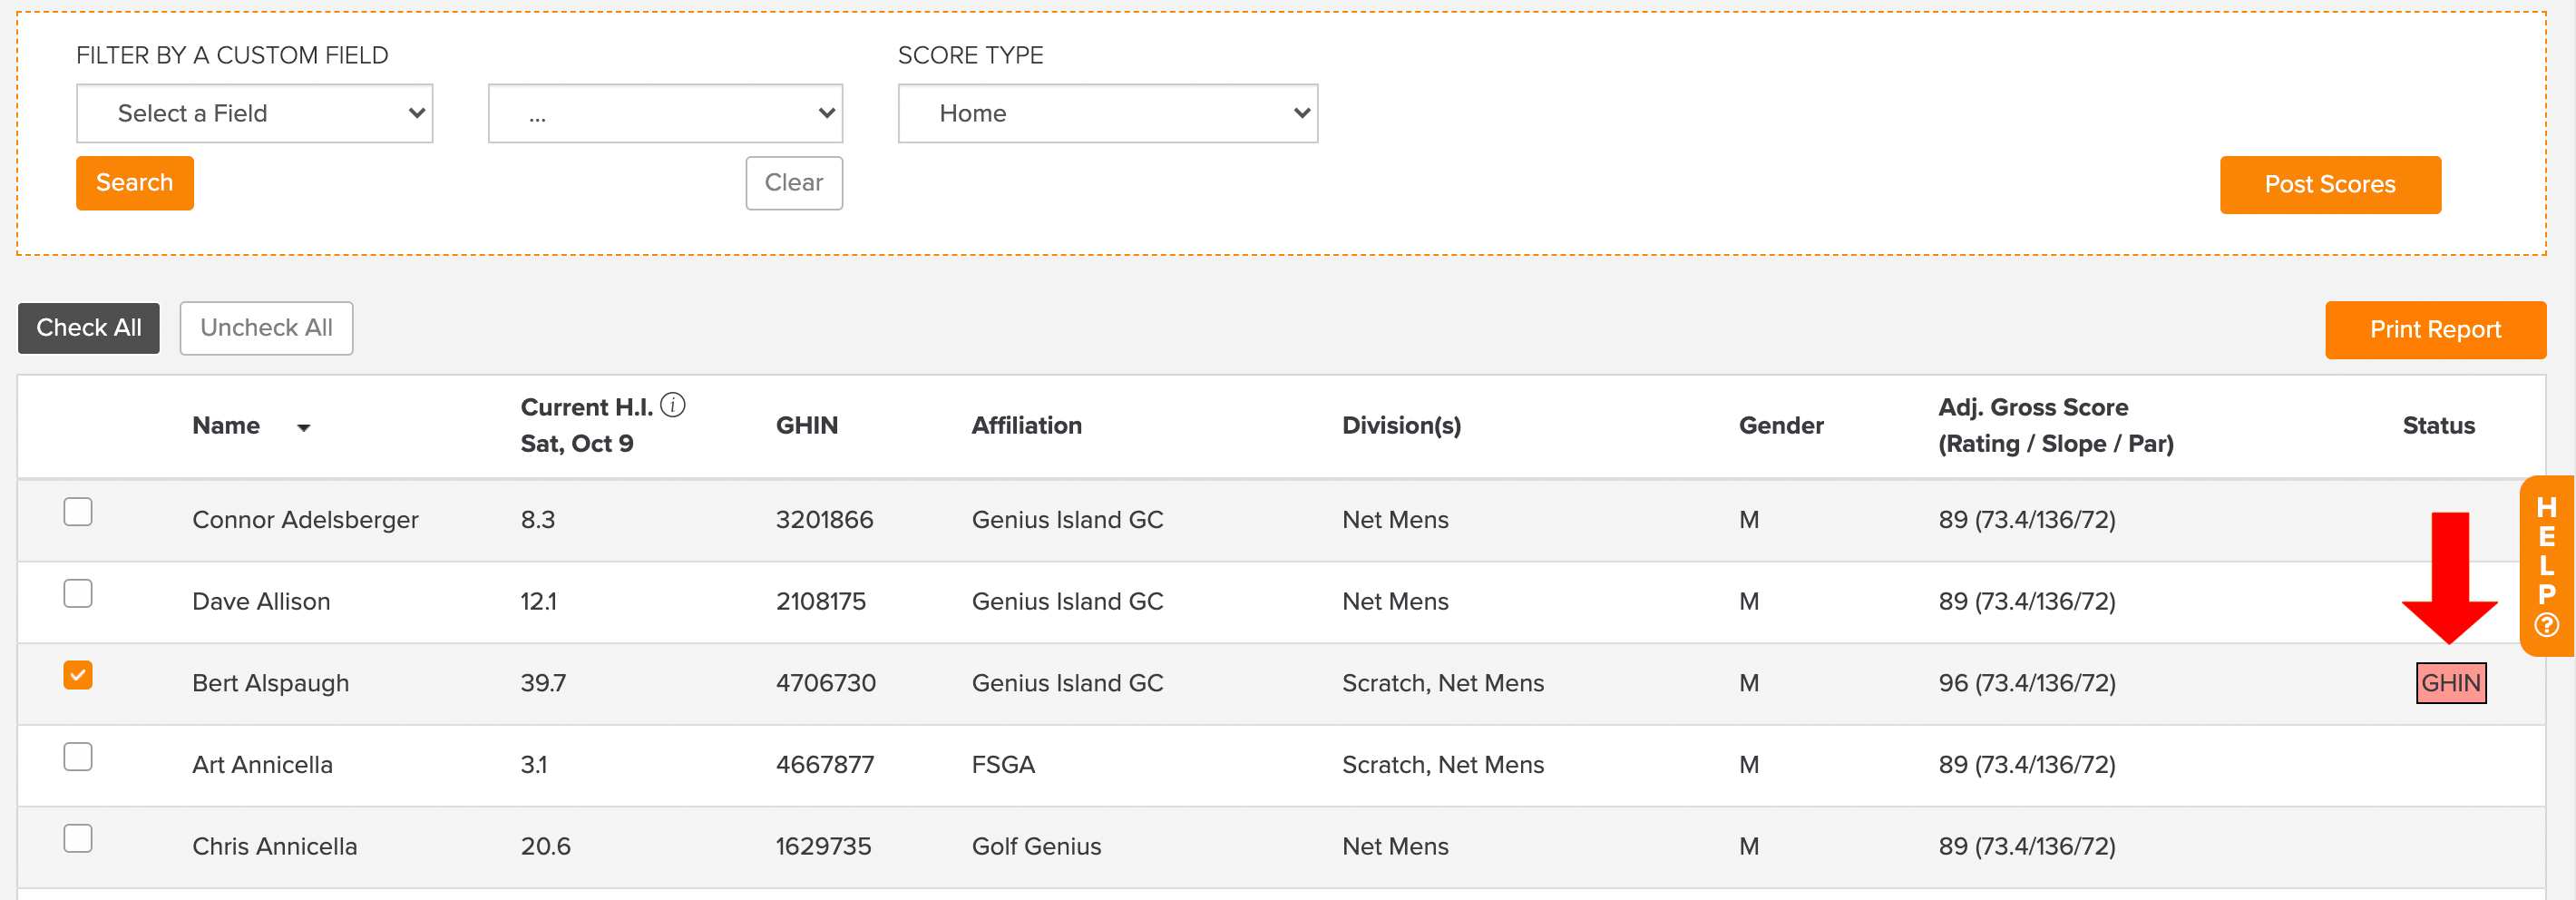This screenshot has height=900, width=2576.
Task: Click GHIN number 2108175
Action: (820, 602)
